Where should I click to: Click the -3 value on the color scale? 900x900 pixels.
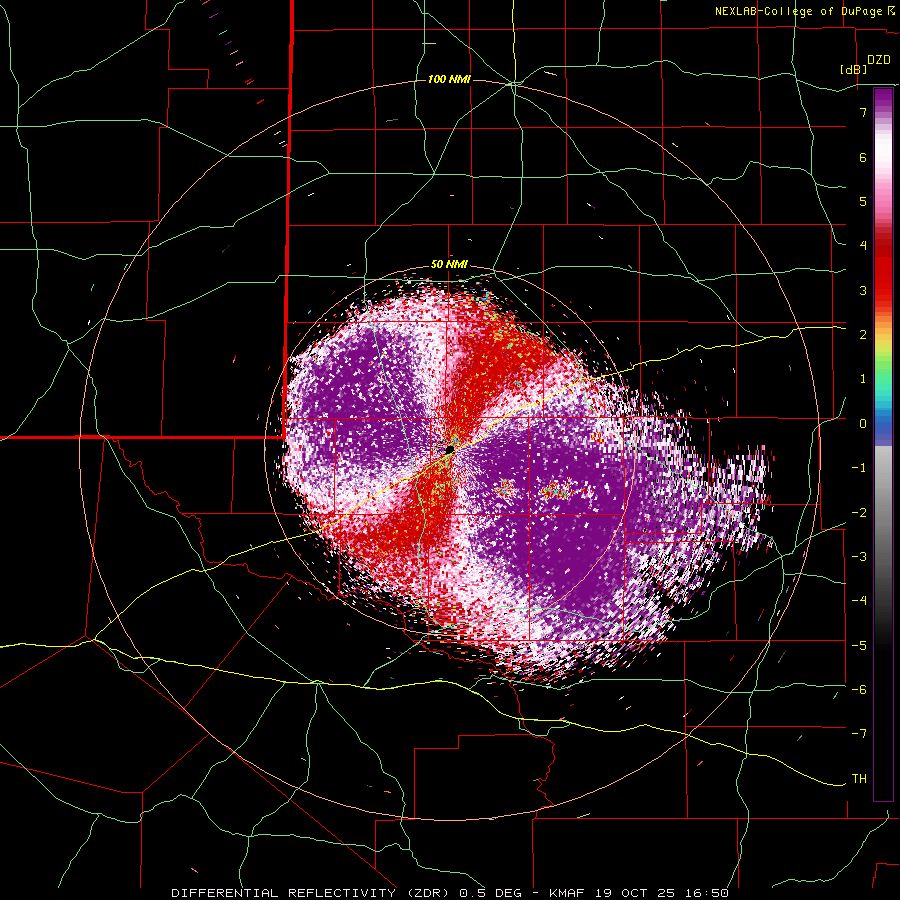pyautogui.click(x=859, y=557)
